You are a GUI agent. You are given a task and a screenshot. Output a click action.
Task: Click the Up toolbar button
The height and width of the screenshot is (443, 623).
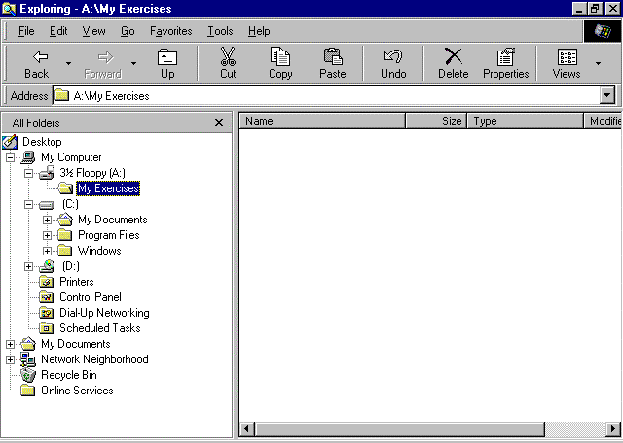tap(167, 63)
